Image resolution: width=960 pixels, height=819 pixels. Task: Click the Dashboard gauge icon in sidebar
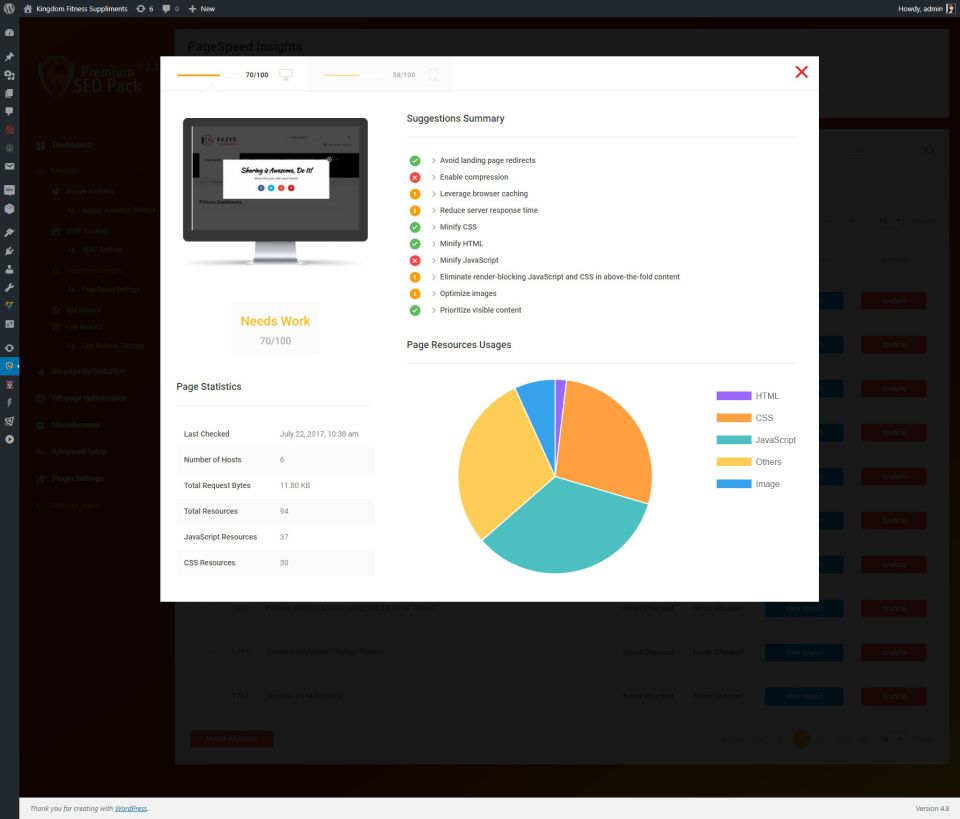coord(9,33)
